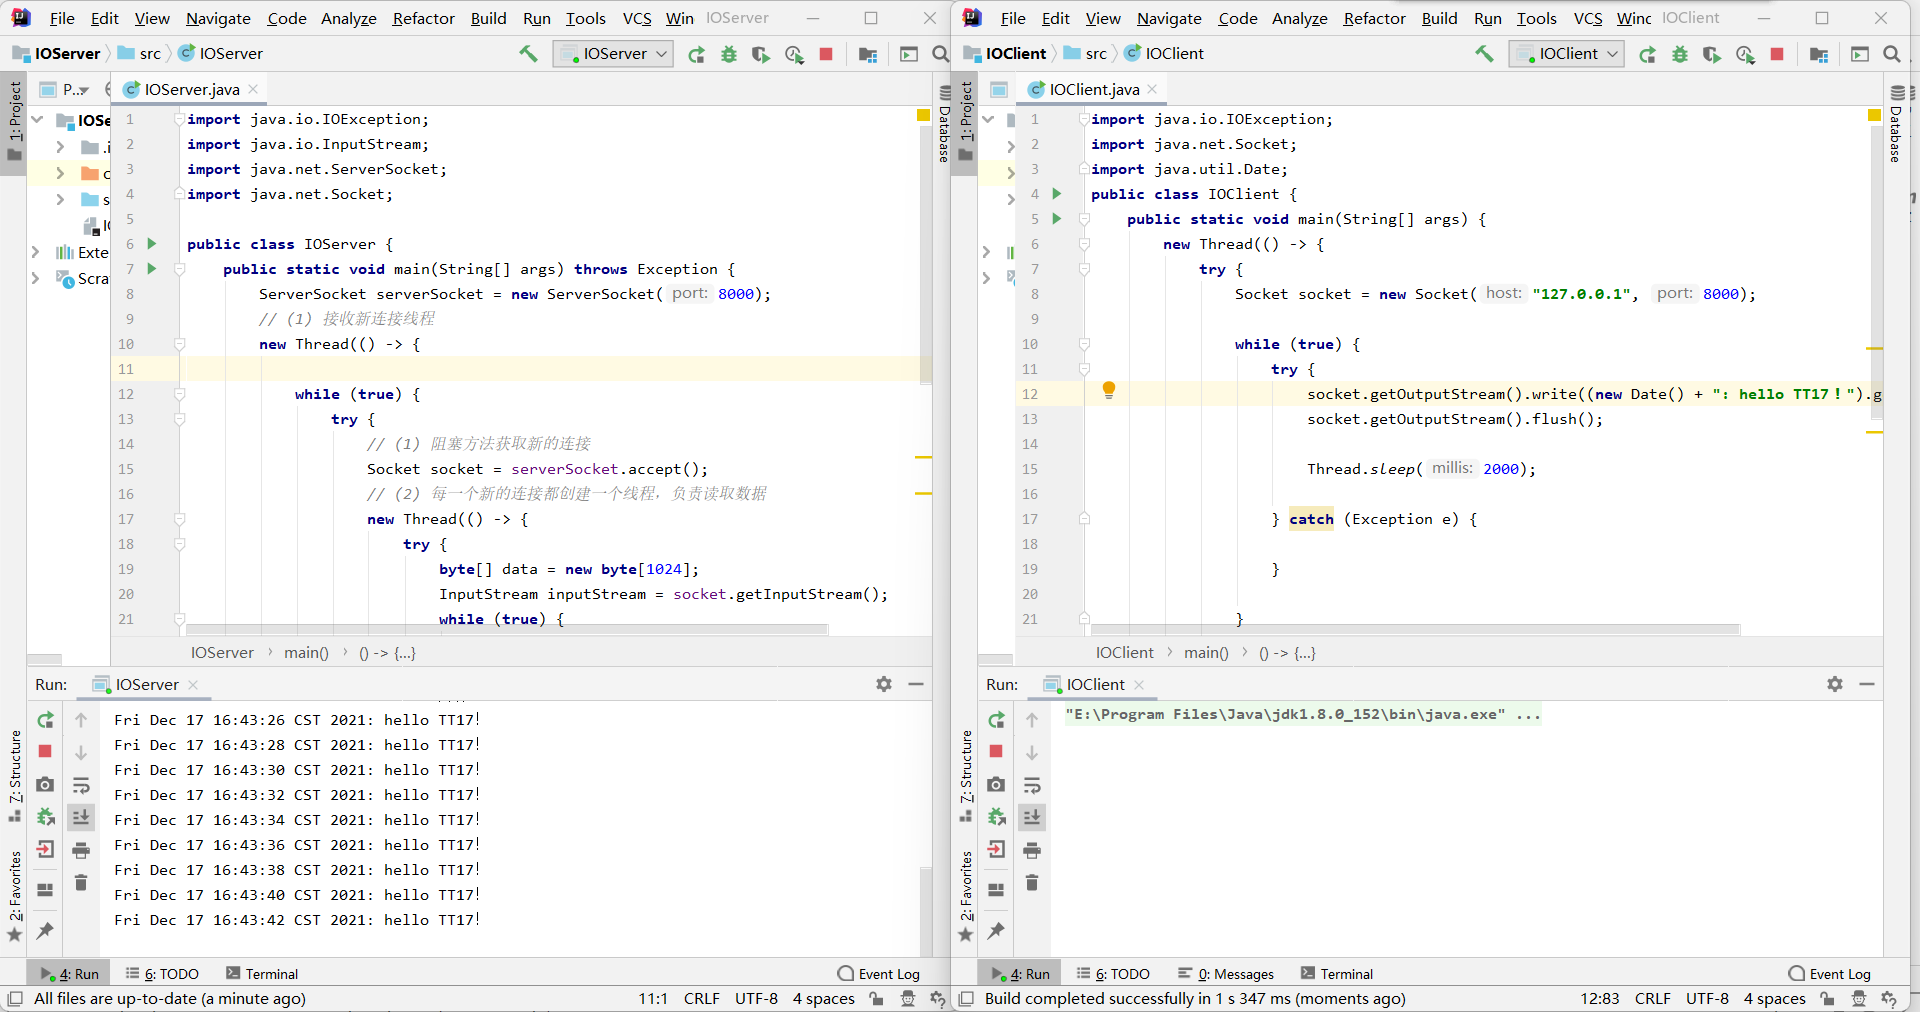The image size is (1920, 1012).
Task: Click UTF-8 encoding in IOServer status bar
Action: click(x=756, y=998)
